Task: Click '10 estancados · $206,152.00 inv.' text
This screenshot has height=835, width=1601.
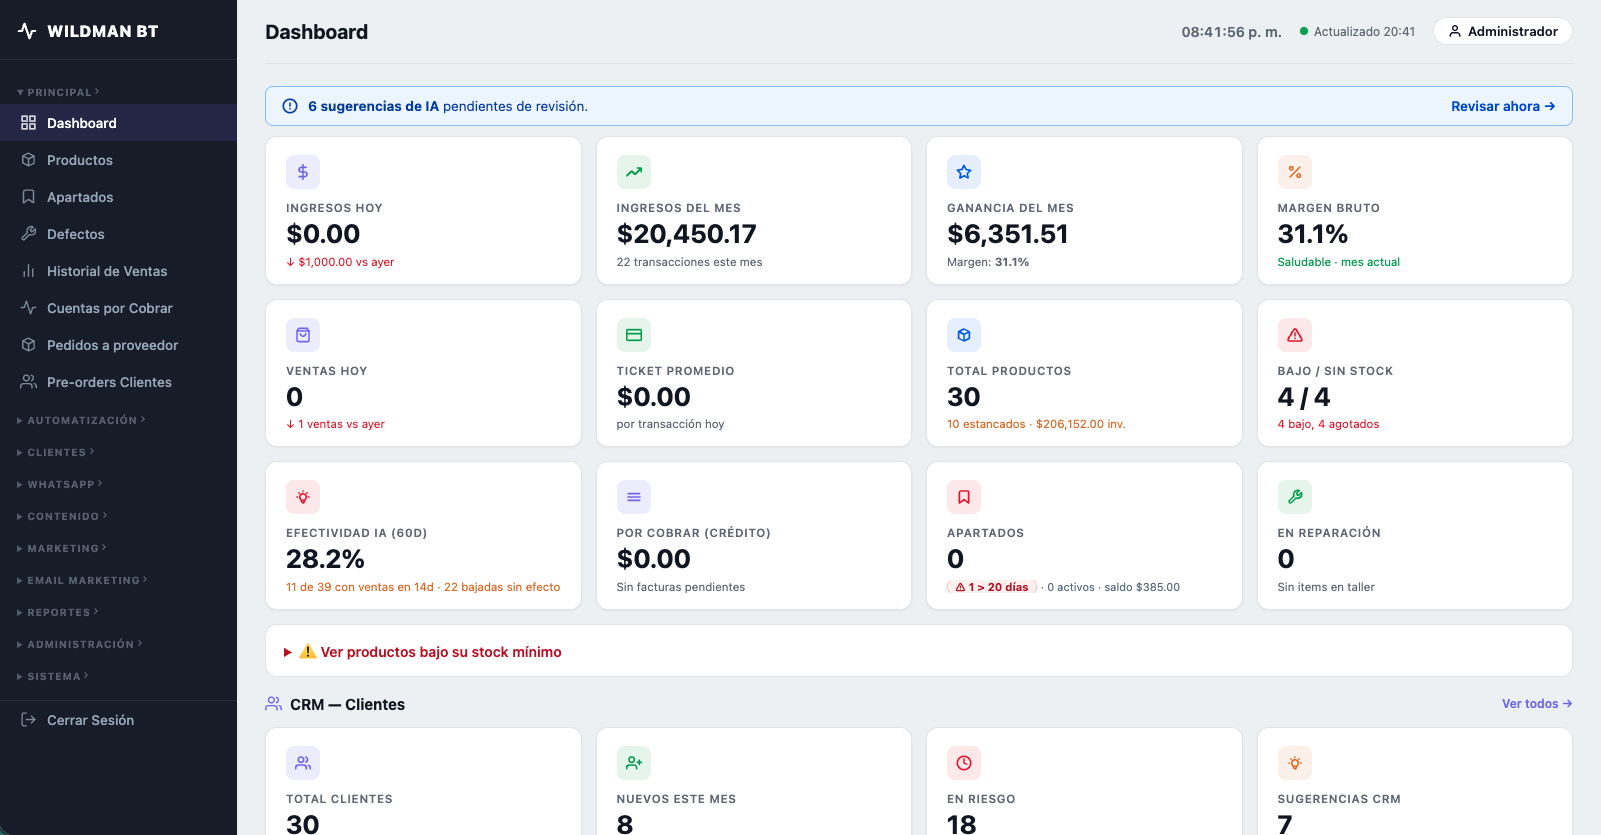Action: pos(1036,424)
